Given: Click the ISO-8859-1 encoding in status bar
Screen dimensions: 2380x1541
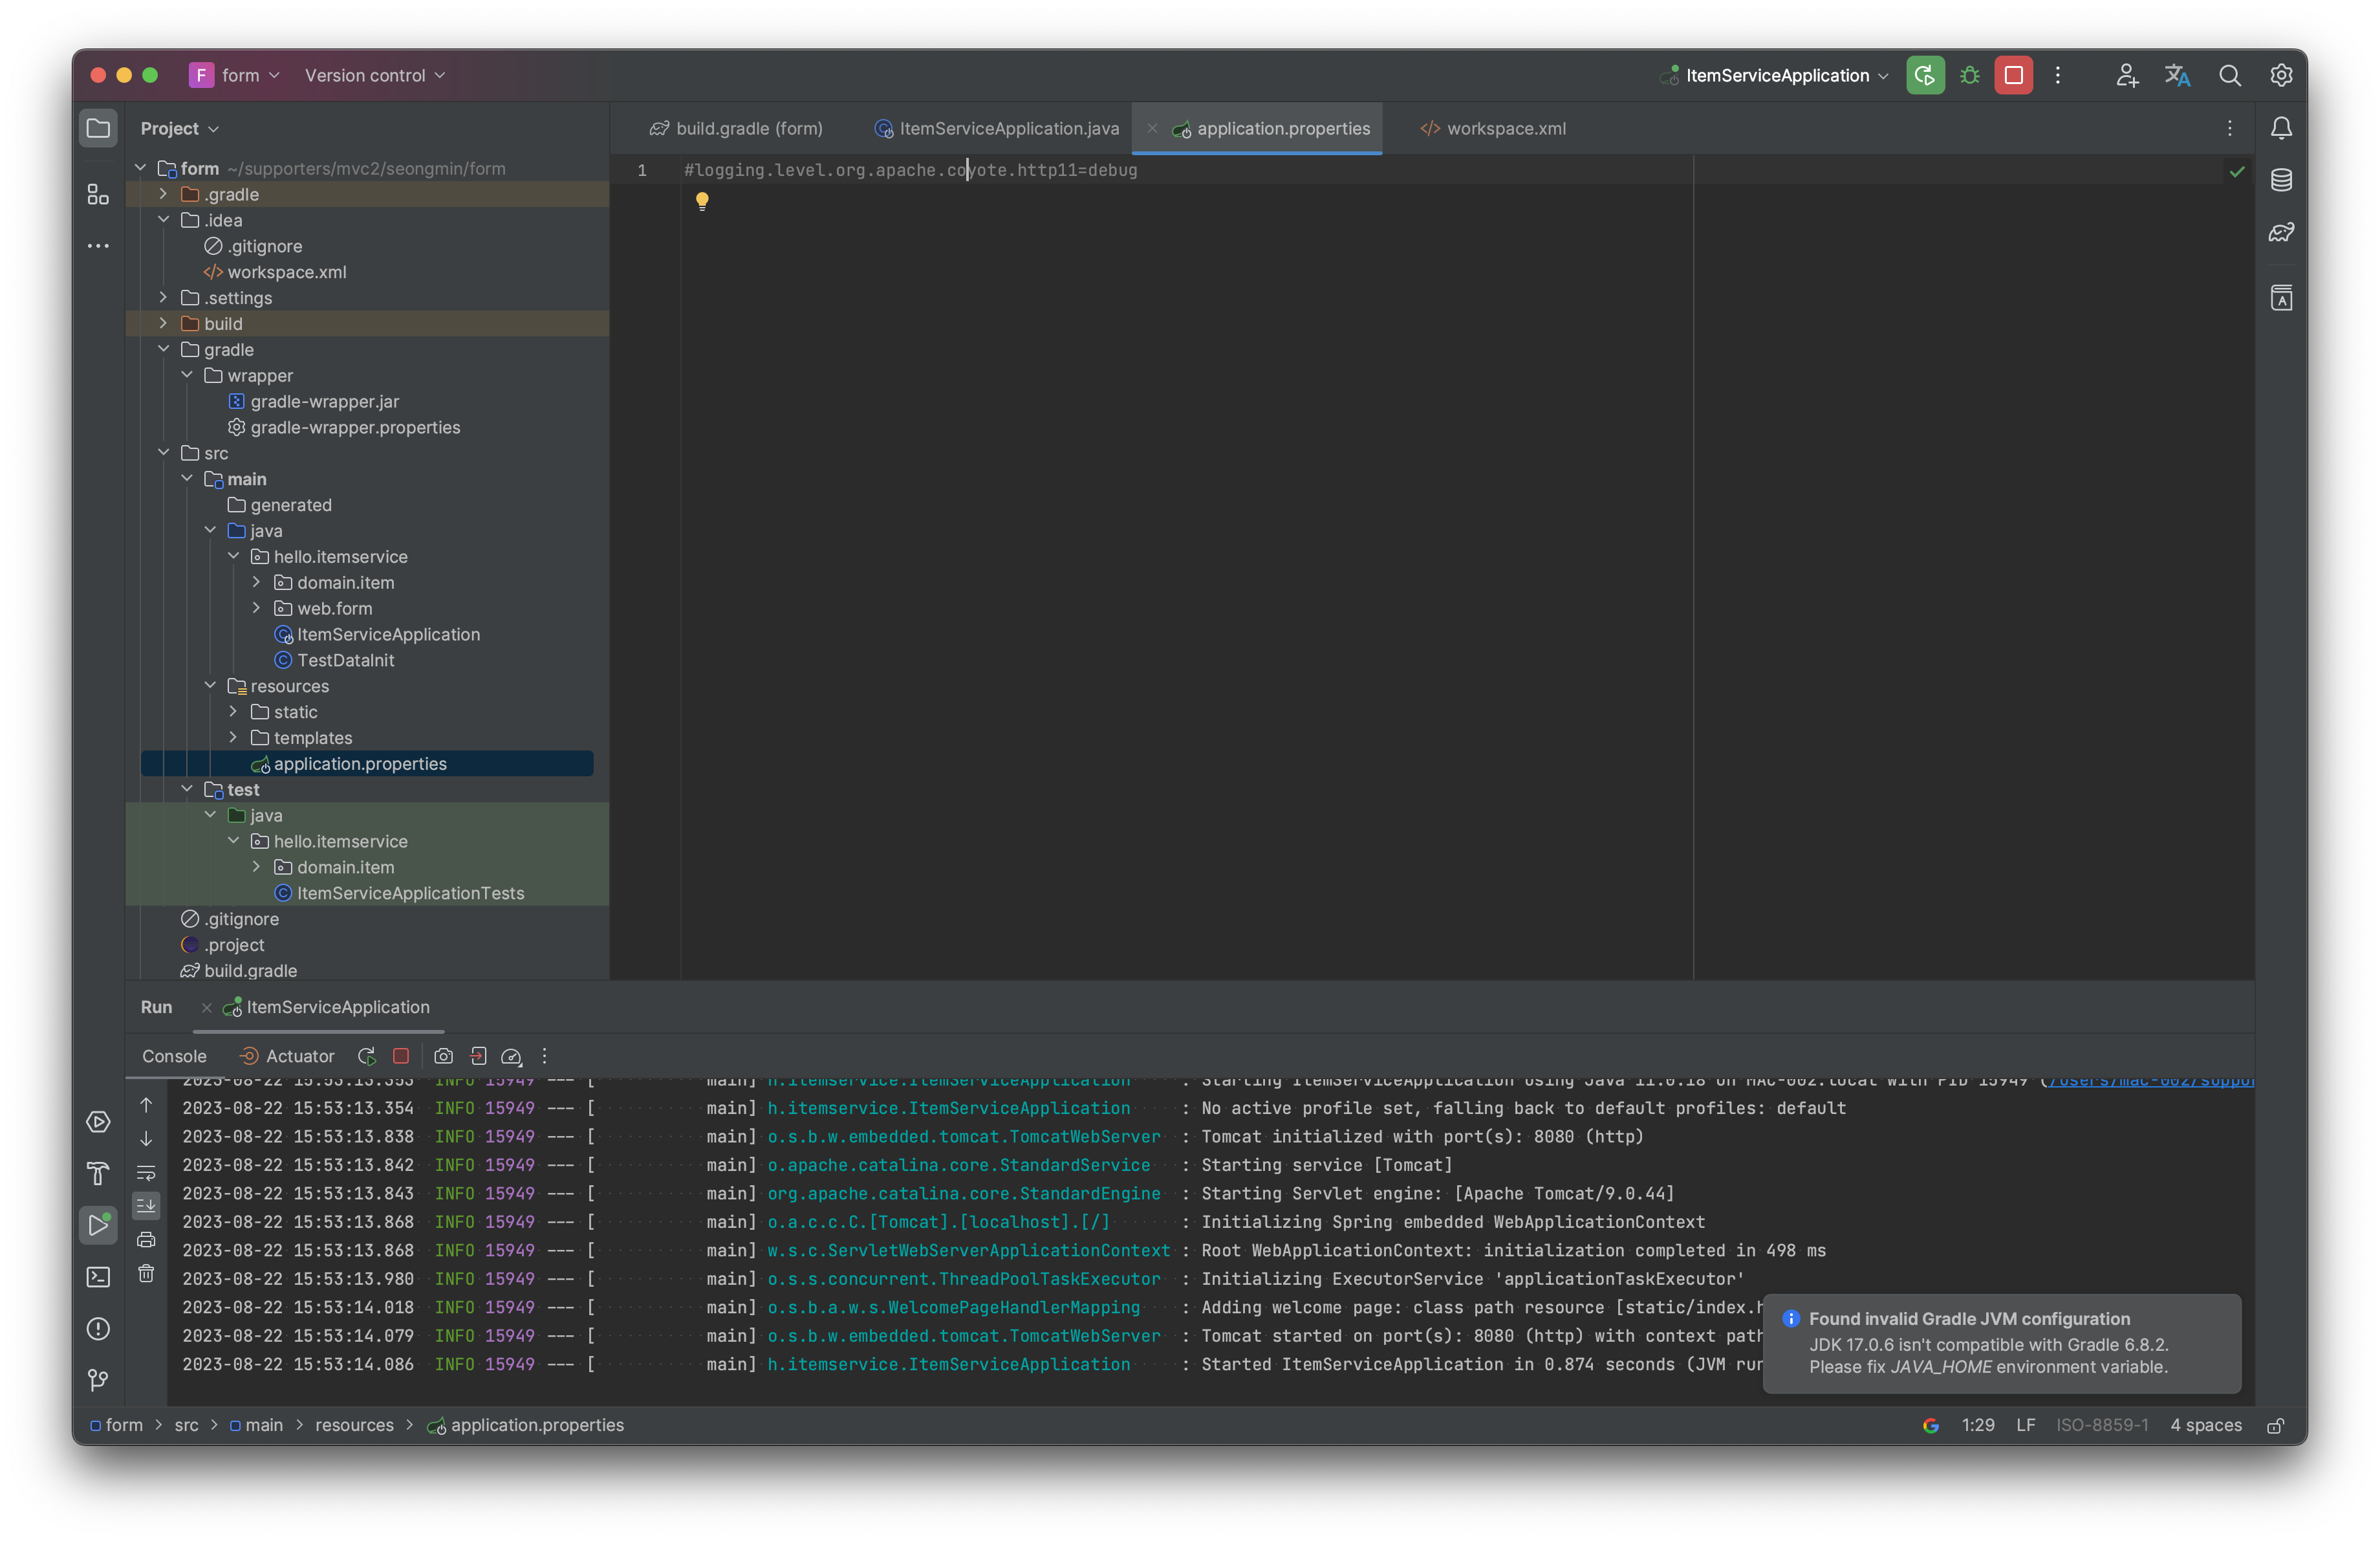Looking at the screenshot, I should point(2102,1426).
